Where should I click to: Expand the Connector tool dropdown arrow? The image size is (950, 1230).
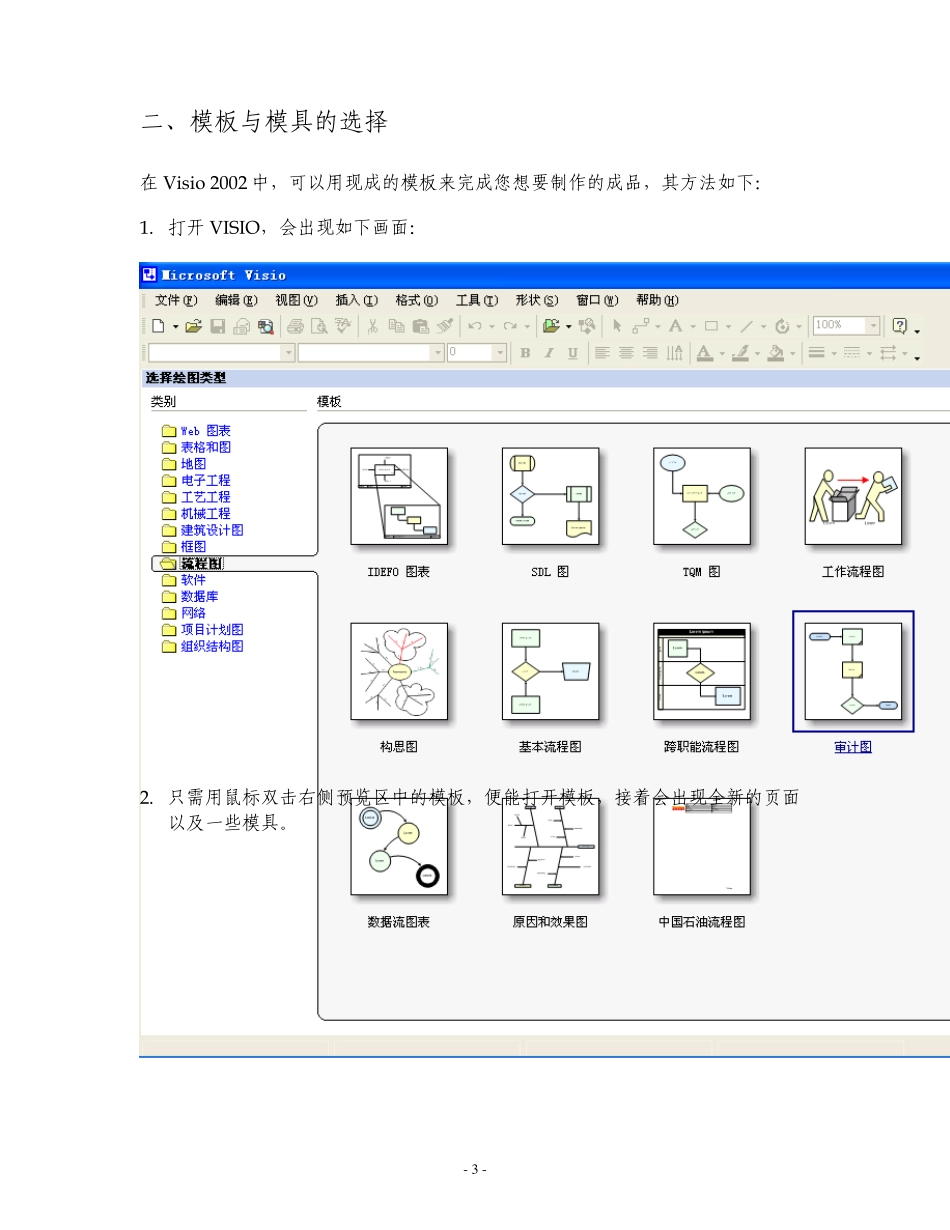[x=658, y=326]
